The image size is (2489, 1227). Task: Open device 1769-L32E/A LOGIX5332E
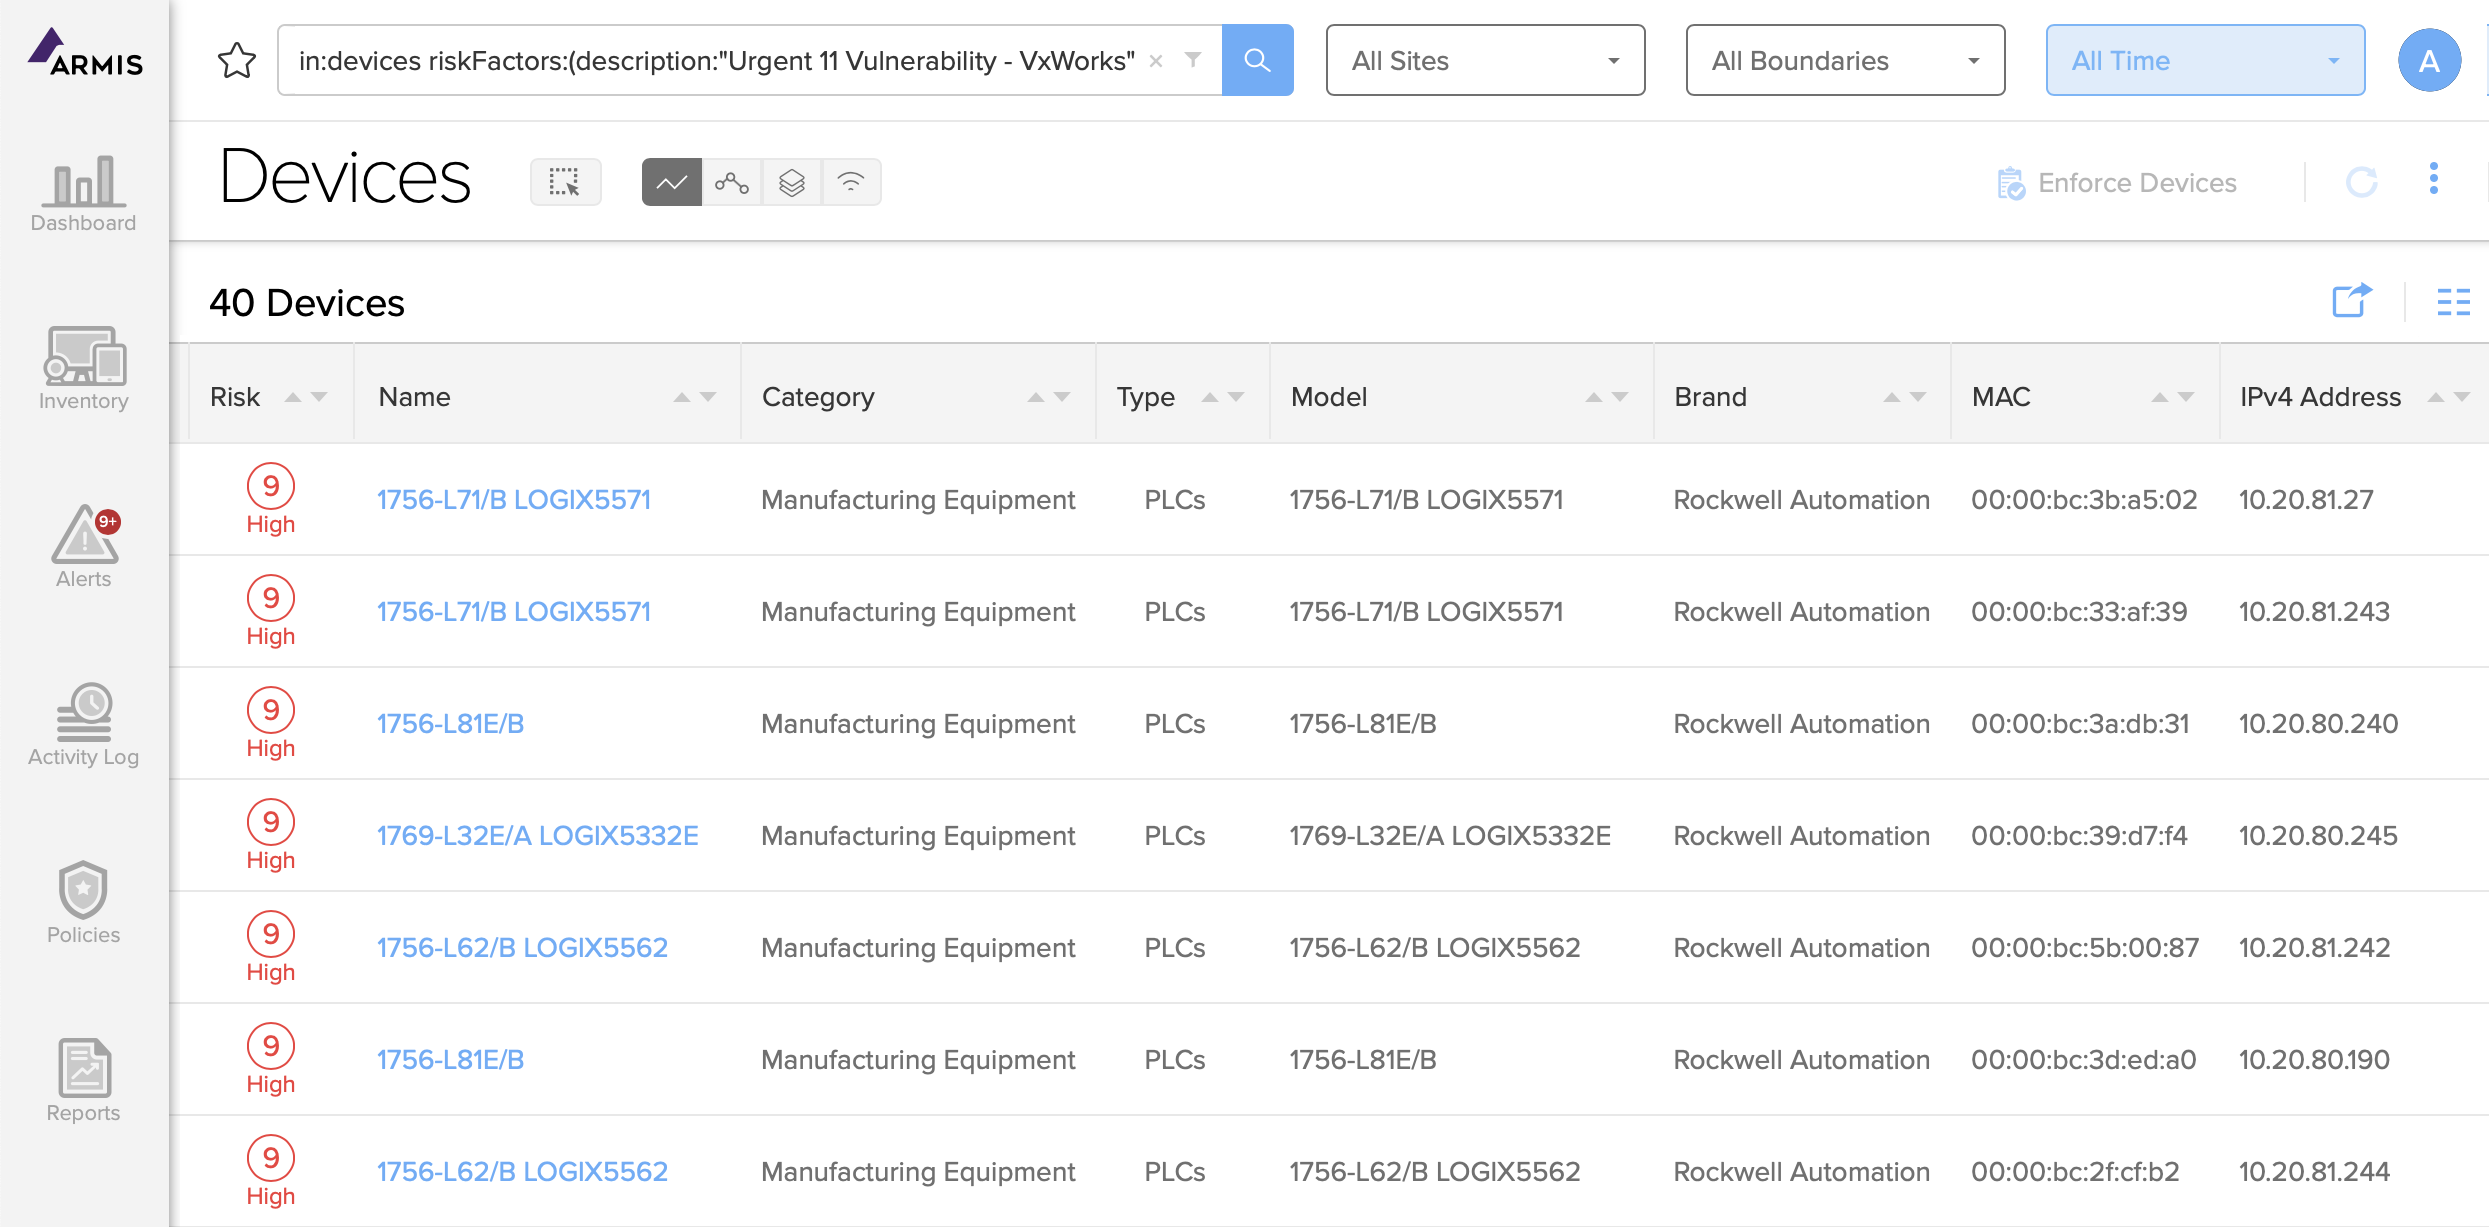click(x=537, y=836)
